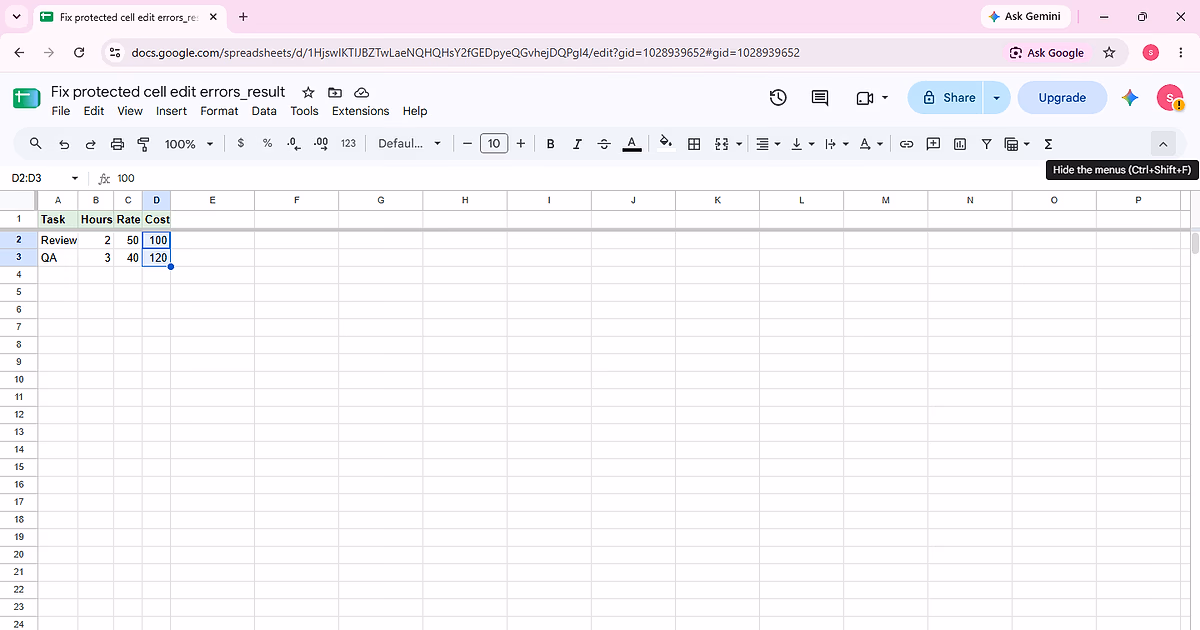1200x630 pixels.
Task: Select the cell containing Review
Action: click(x=58, y=240)
